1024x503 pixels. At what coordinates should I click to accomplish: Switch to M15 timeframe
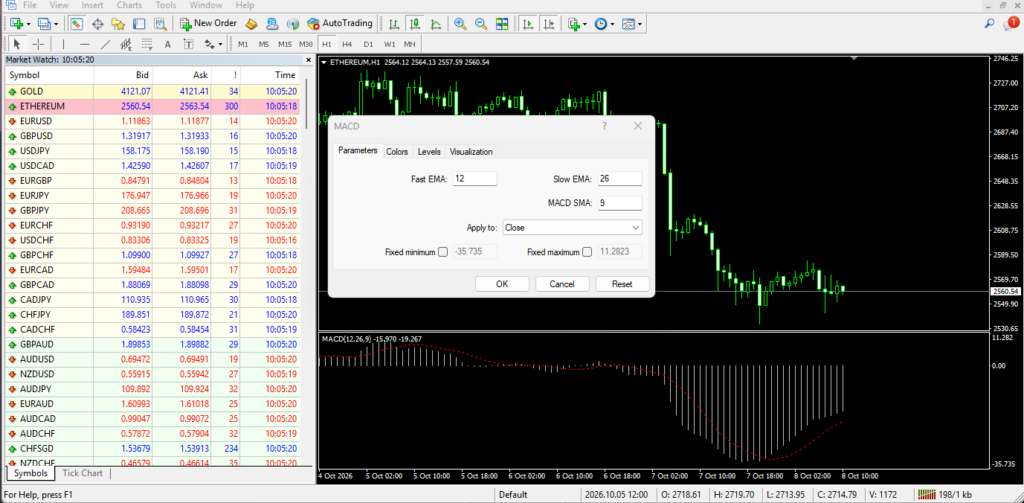285,44
